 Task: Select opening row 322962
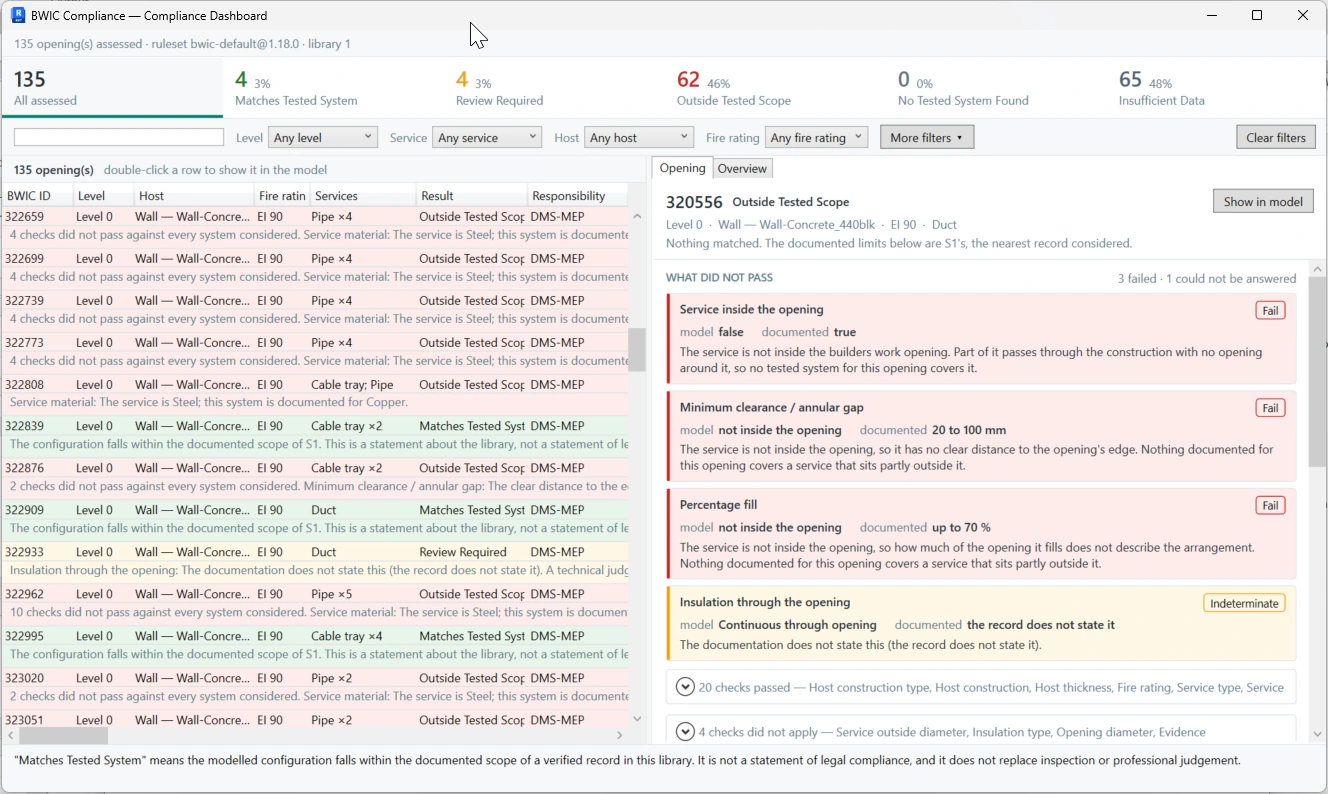pyautogui.click(x=315, y=604)
